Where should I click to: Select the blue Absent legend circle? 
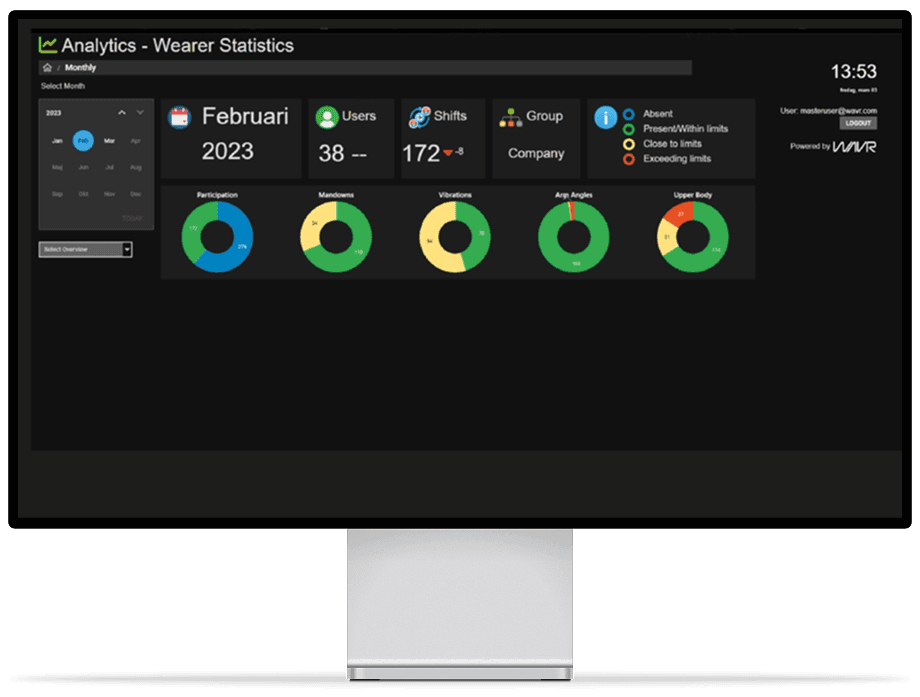coord(629,114)
